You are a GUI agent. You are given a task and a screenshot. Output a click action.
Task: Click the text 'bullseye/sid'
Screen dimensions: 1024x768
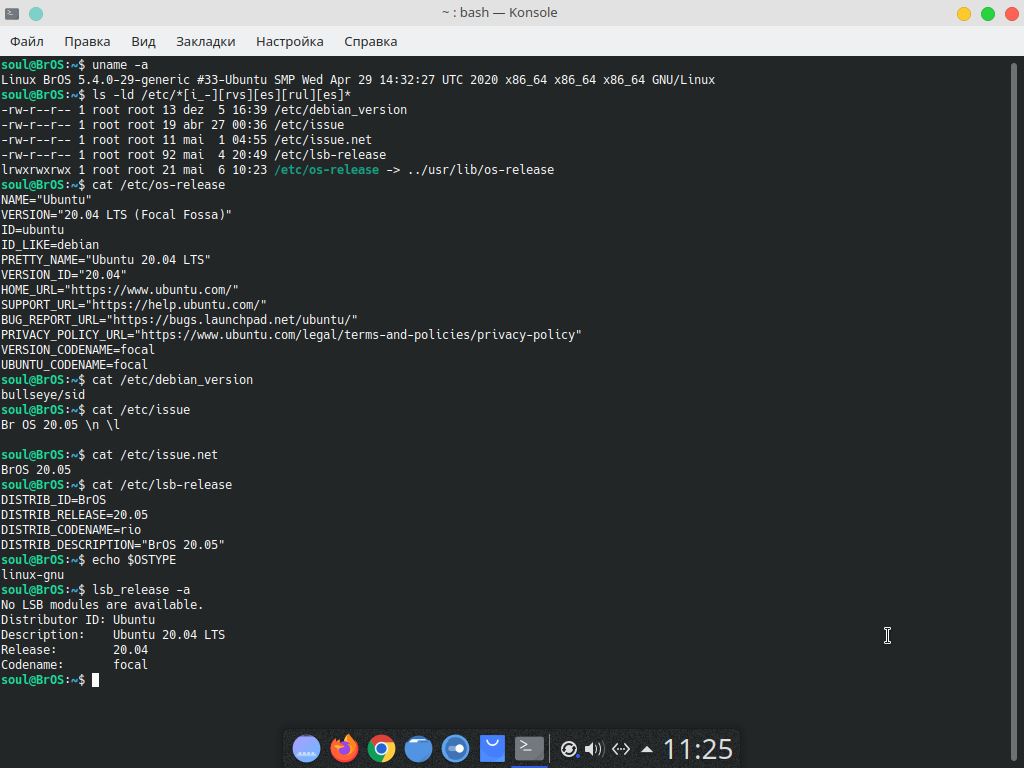point(43,394)
